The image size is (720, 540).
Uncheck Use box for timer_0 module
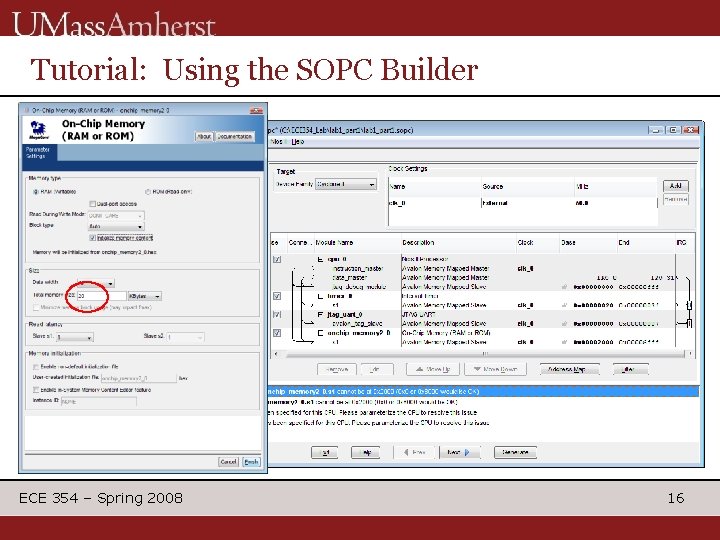click(x=277, y=296)
